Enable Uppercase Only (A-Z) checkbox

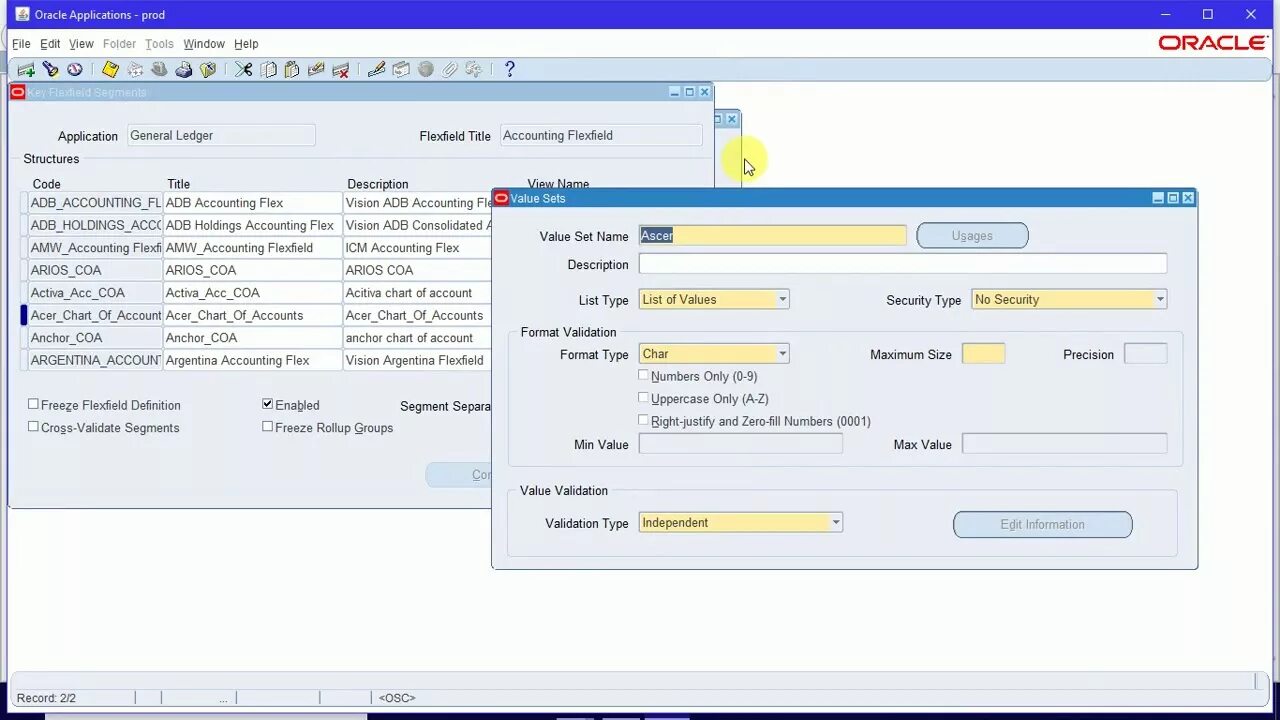(x=643, y=398)
